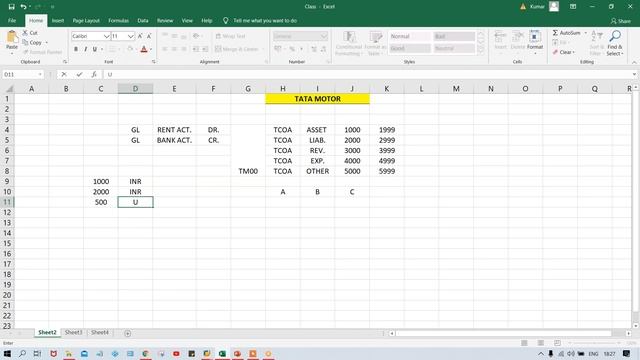Click the taskbar volume speaker icon

[571, 354]
